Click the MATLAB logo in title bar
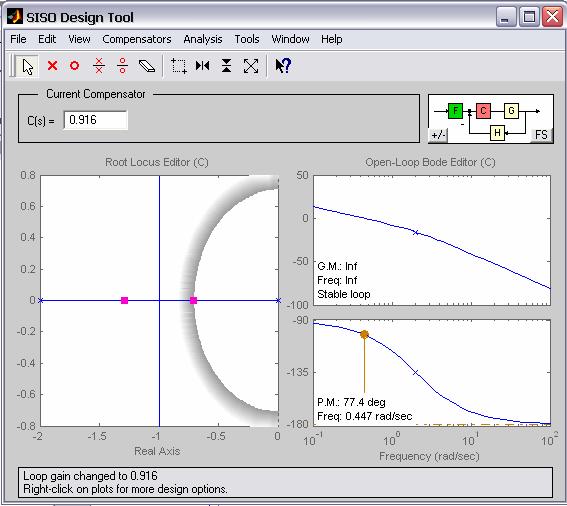Screen dimensions: 567x506 [15, 17]
